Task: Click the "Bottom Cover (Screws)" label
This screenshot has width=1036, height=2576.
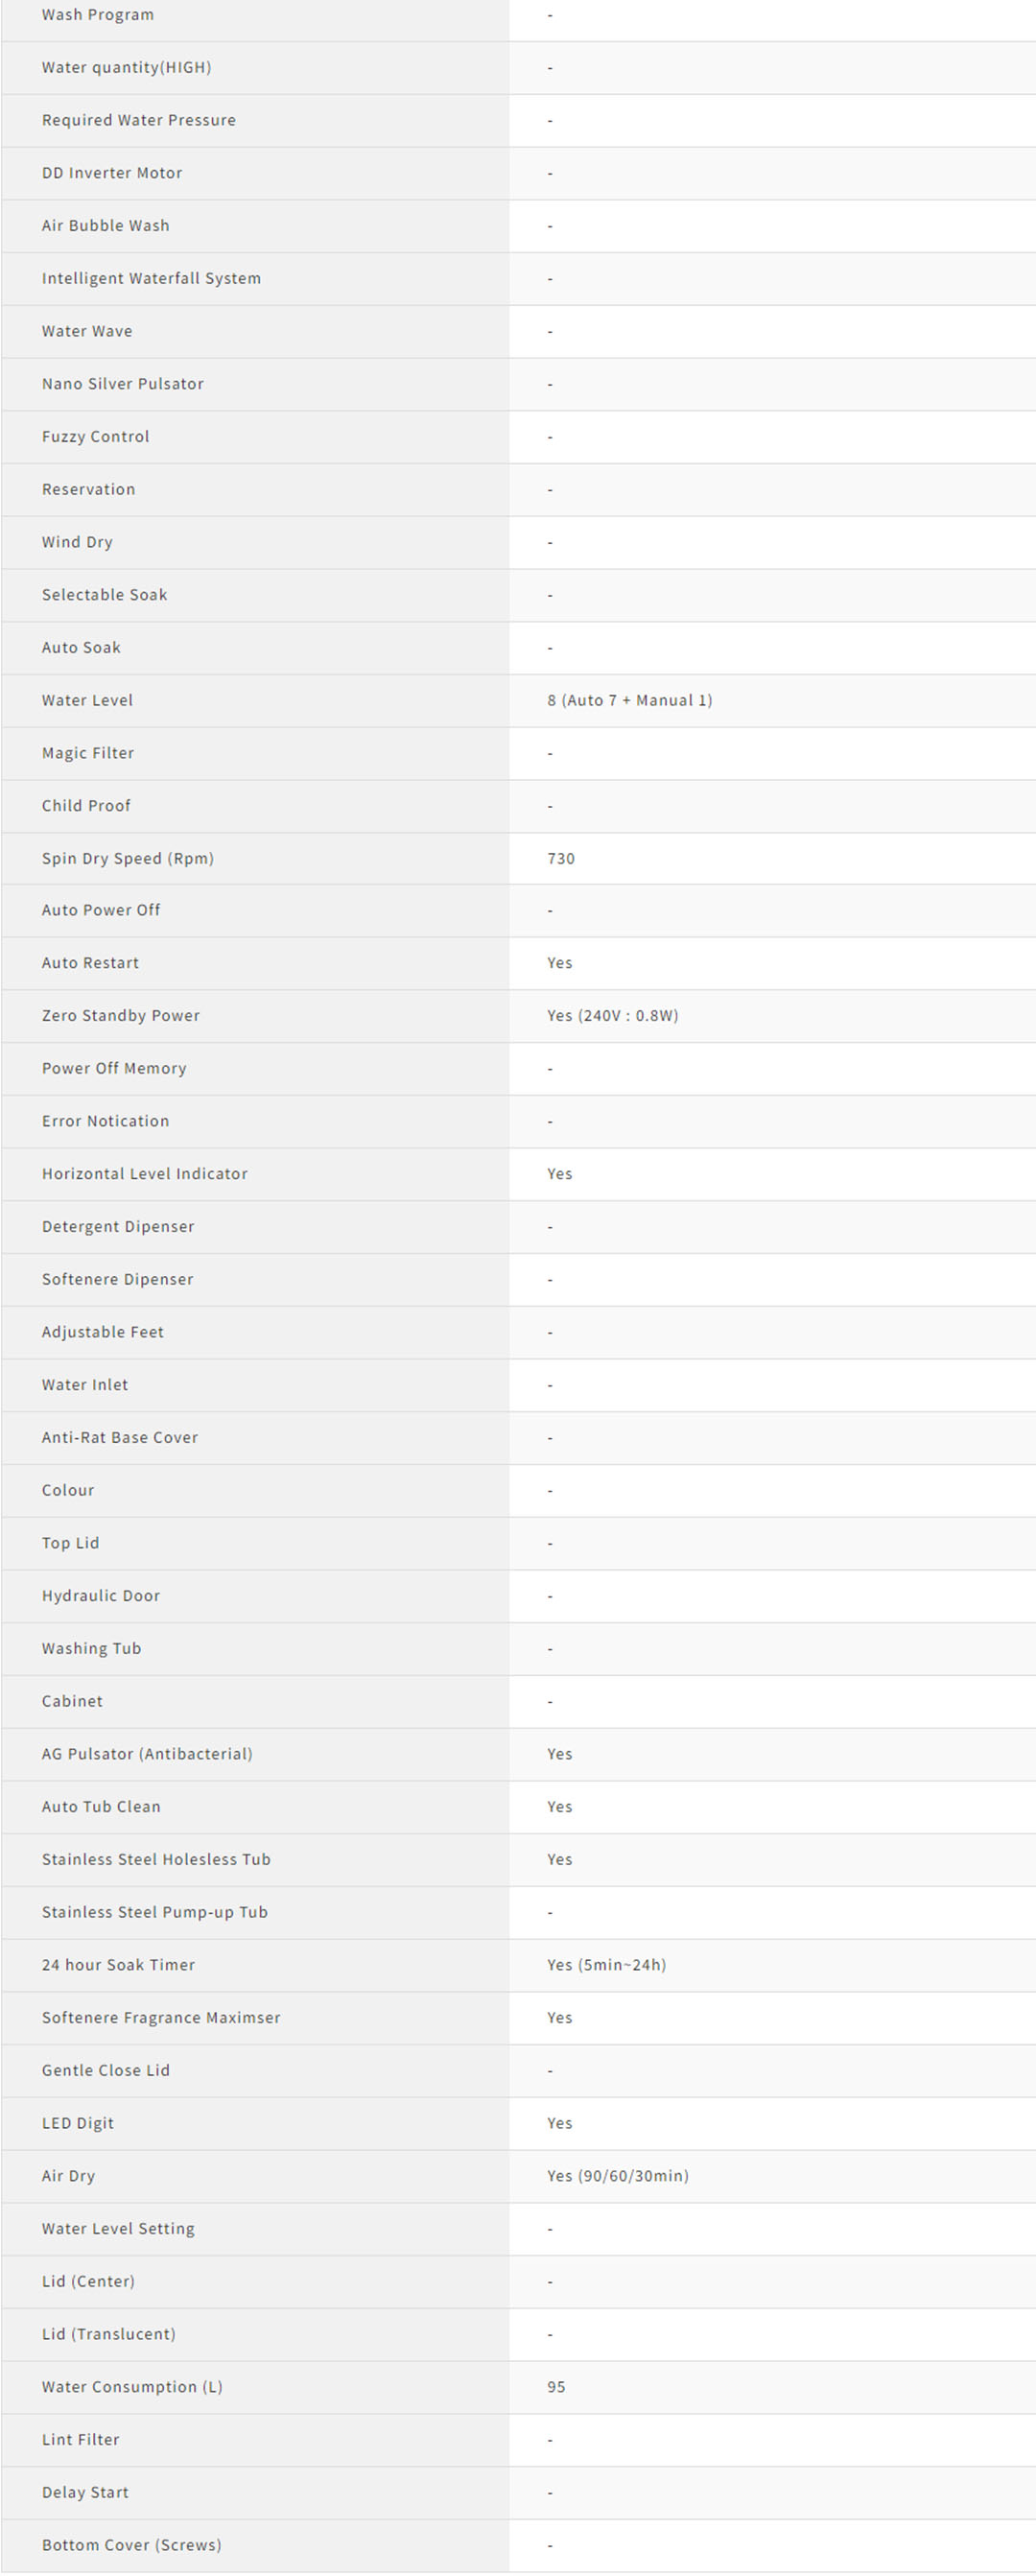Action: coord(131,2544)
